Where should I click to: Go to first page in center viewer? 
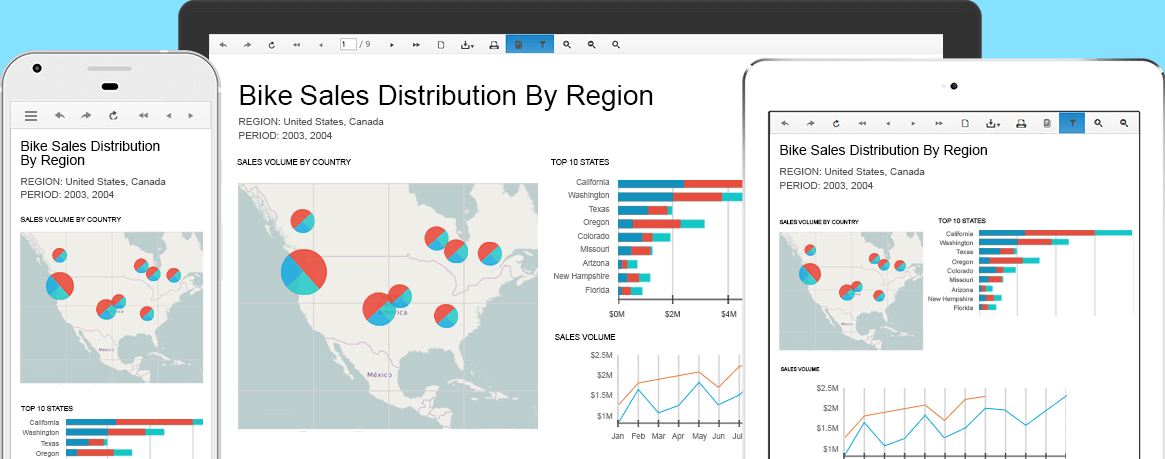point(296,45)
